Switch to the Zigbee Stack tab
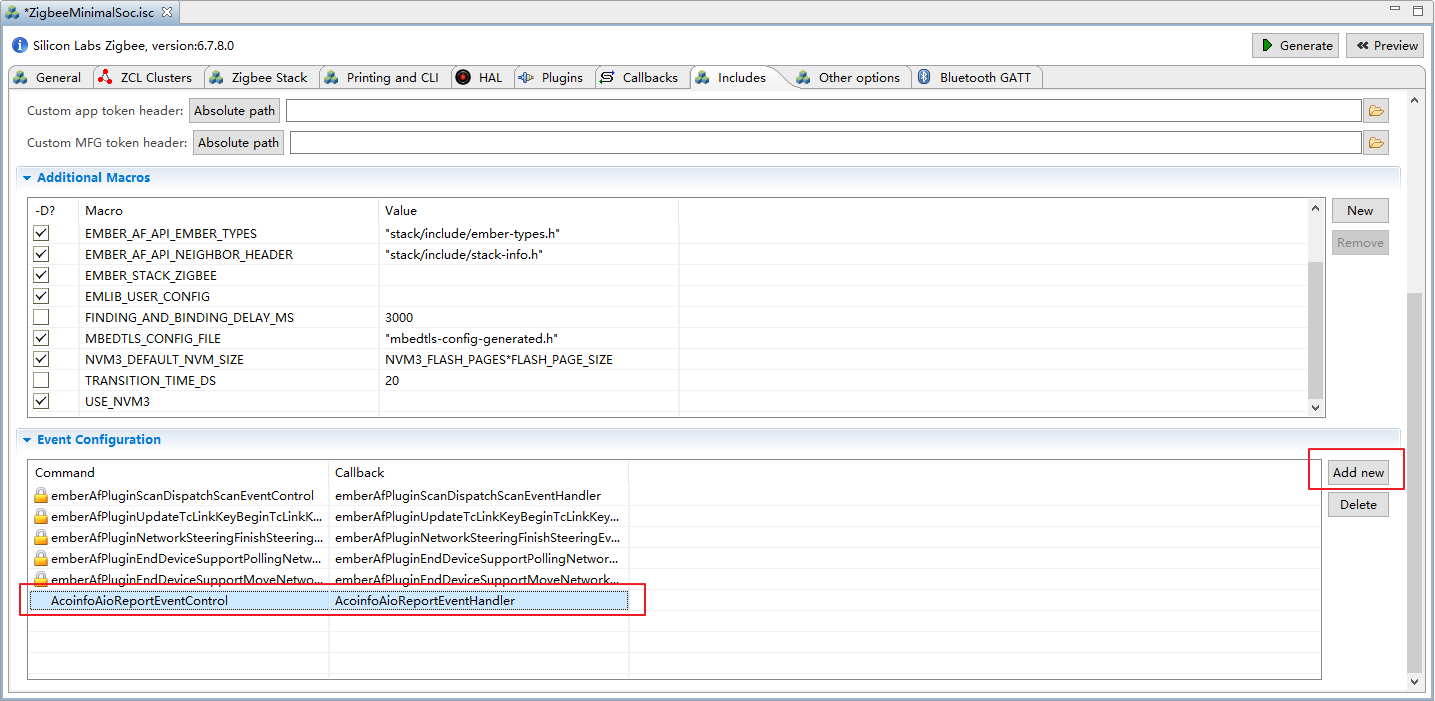Screen dimensions: 1435x701 tap(269, 77)
